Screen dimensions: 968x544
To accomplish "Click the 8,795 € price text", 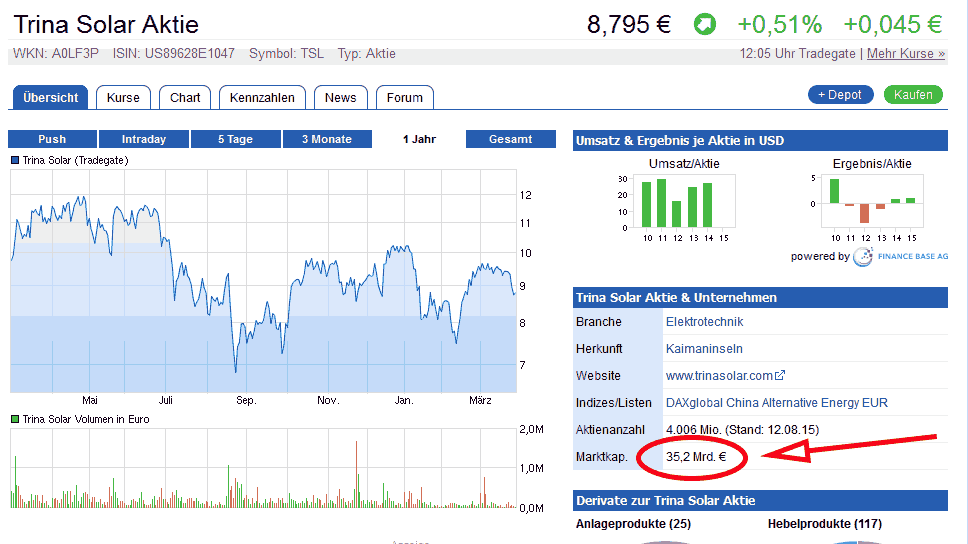I will (628, 25).
